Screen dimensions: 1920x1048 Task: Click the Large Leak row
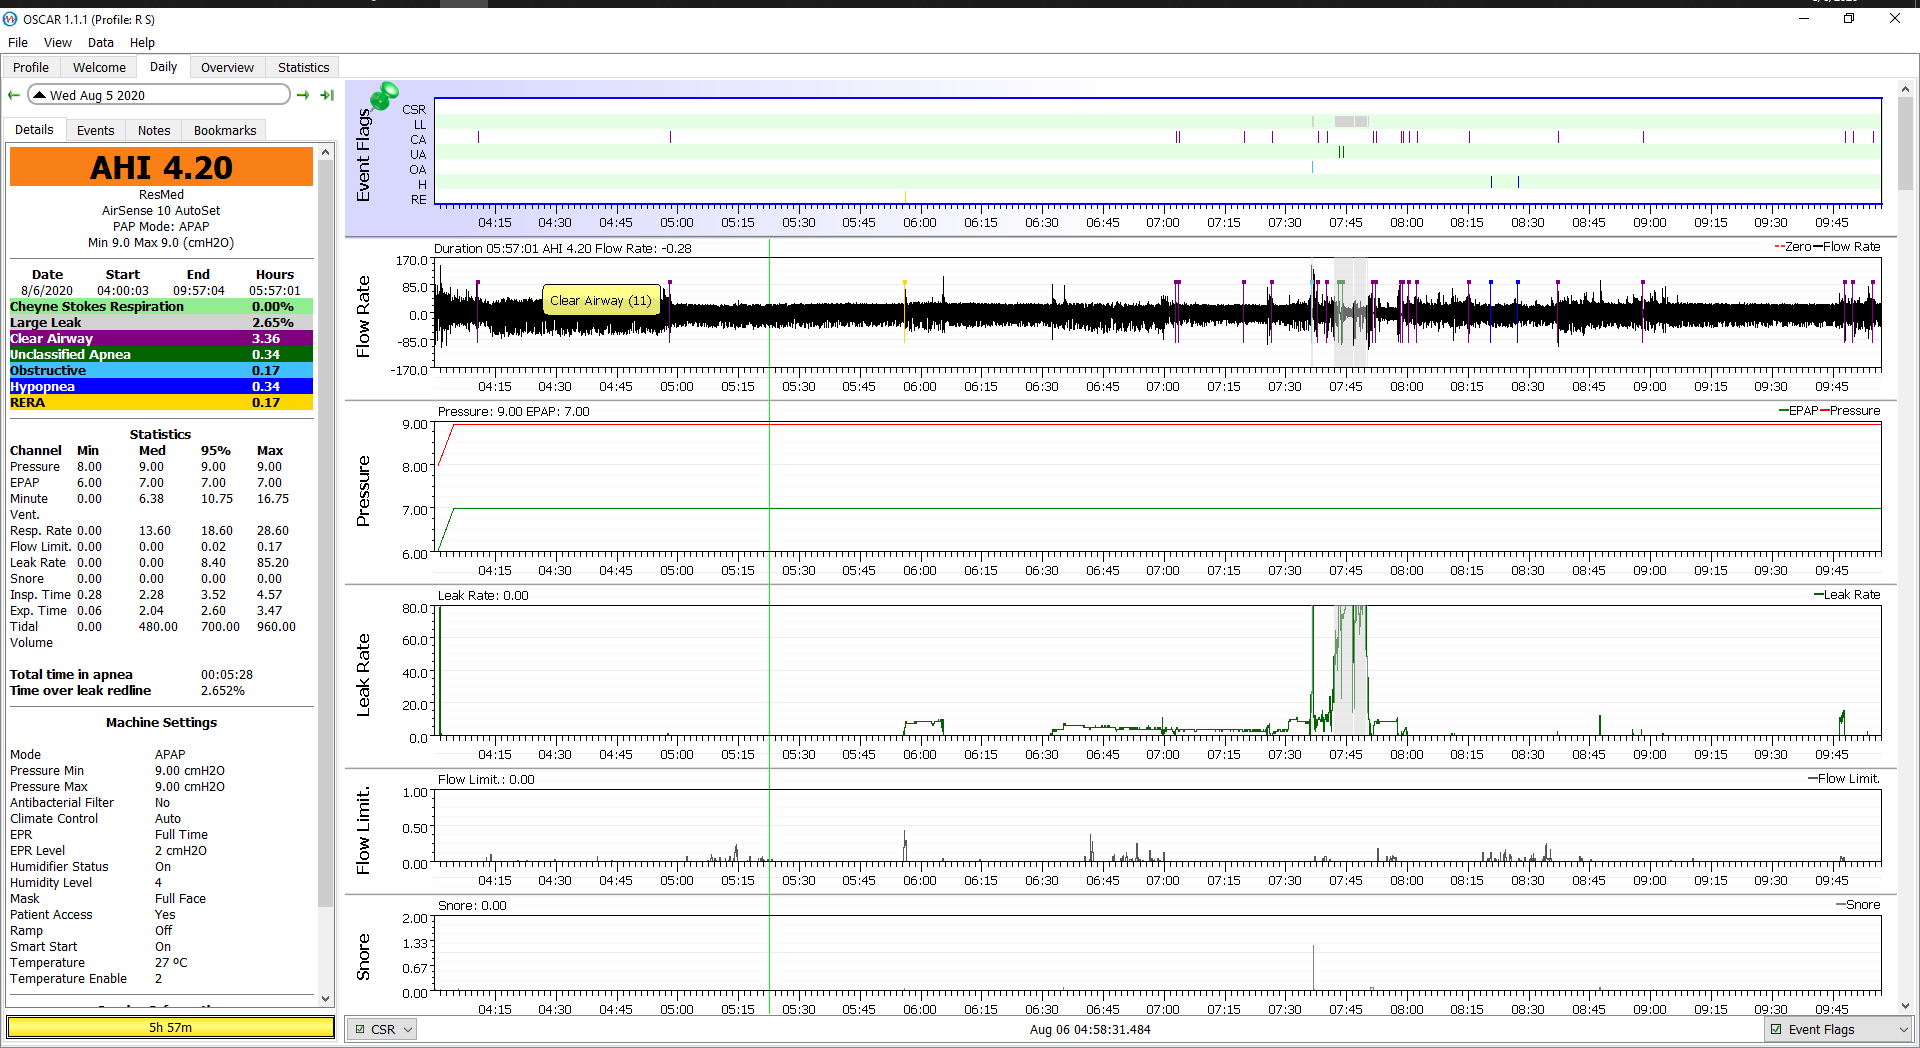tap(161, 323)
